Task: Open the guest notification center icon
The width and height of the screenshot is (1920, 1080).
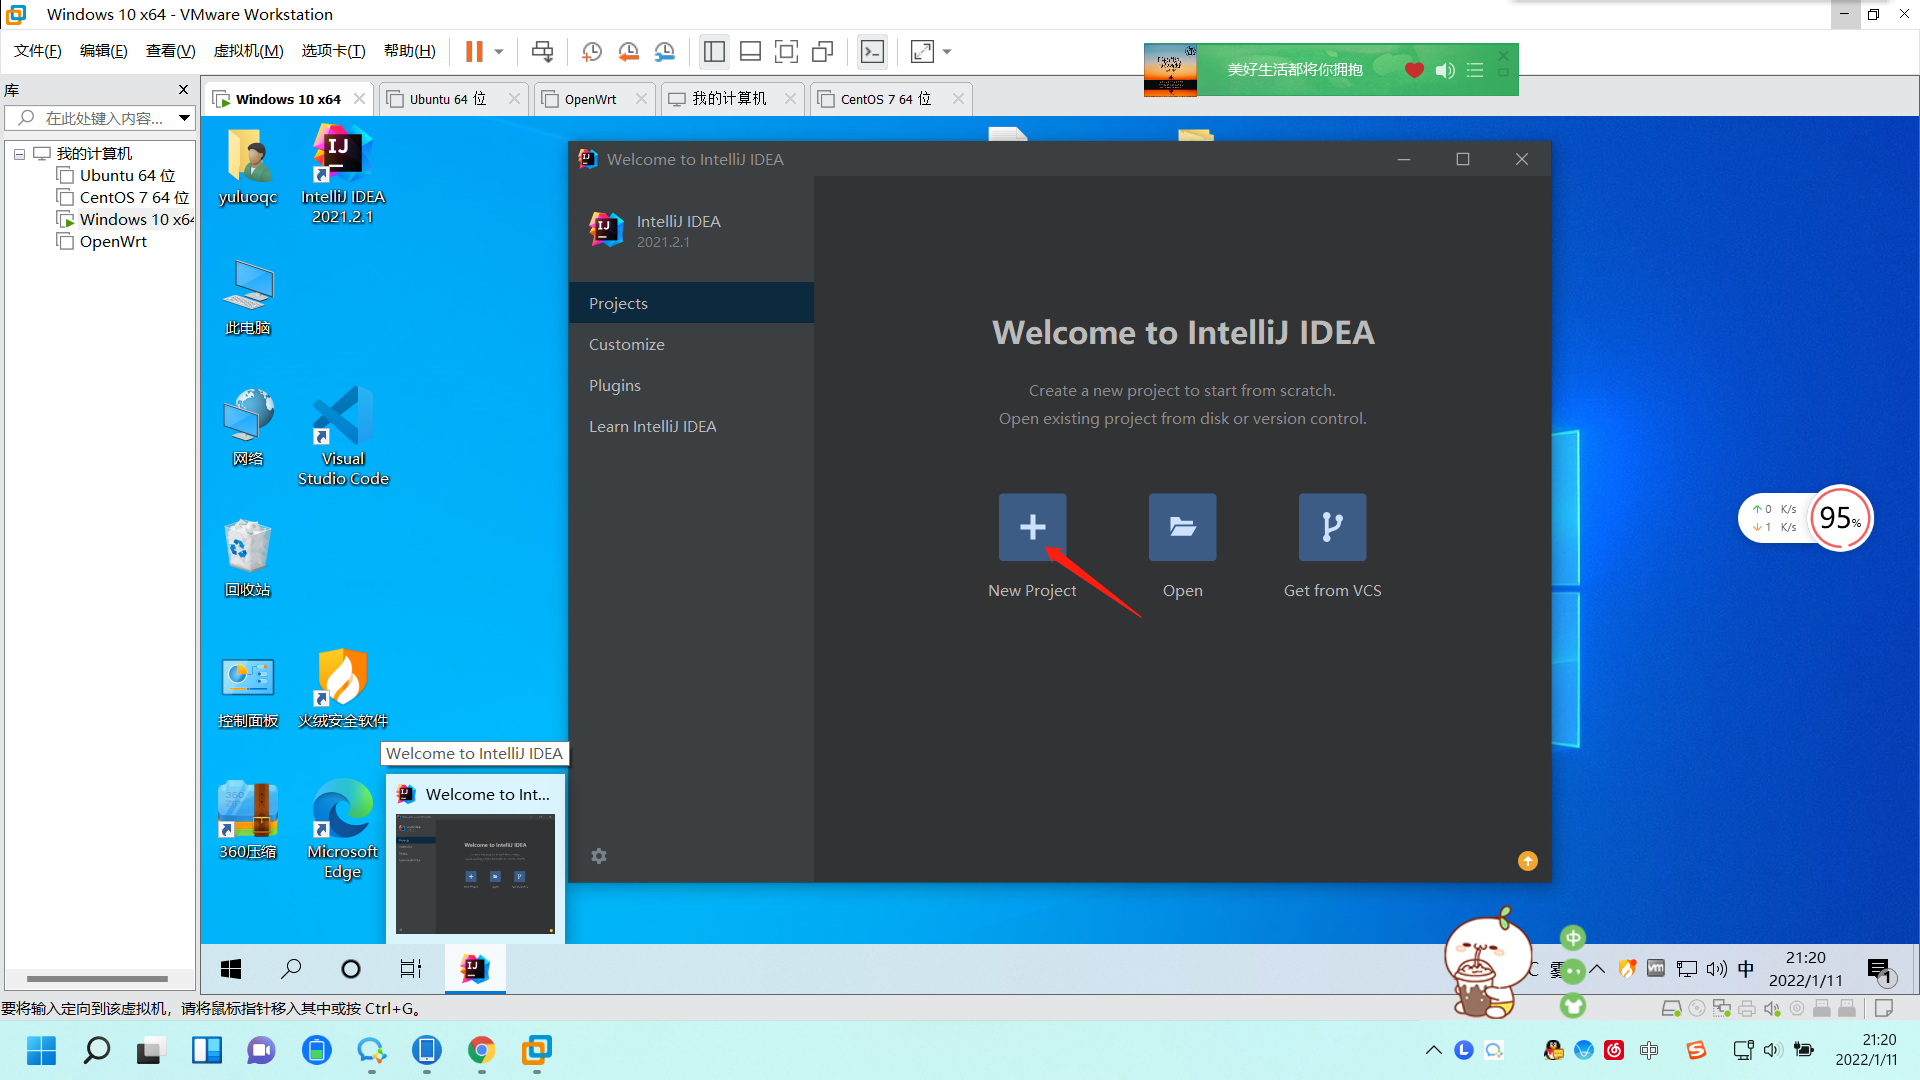Action: pyautogui.click(x=1880, y=969)
